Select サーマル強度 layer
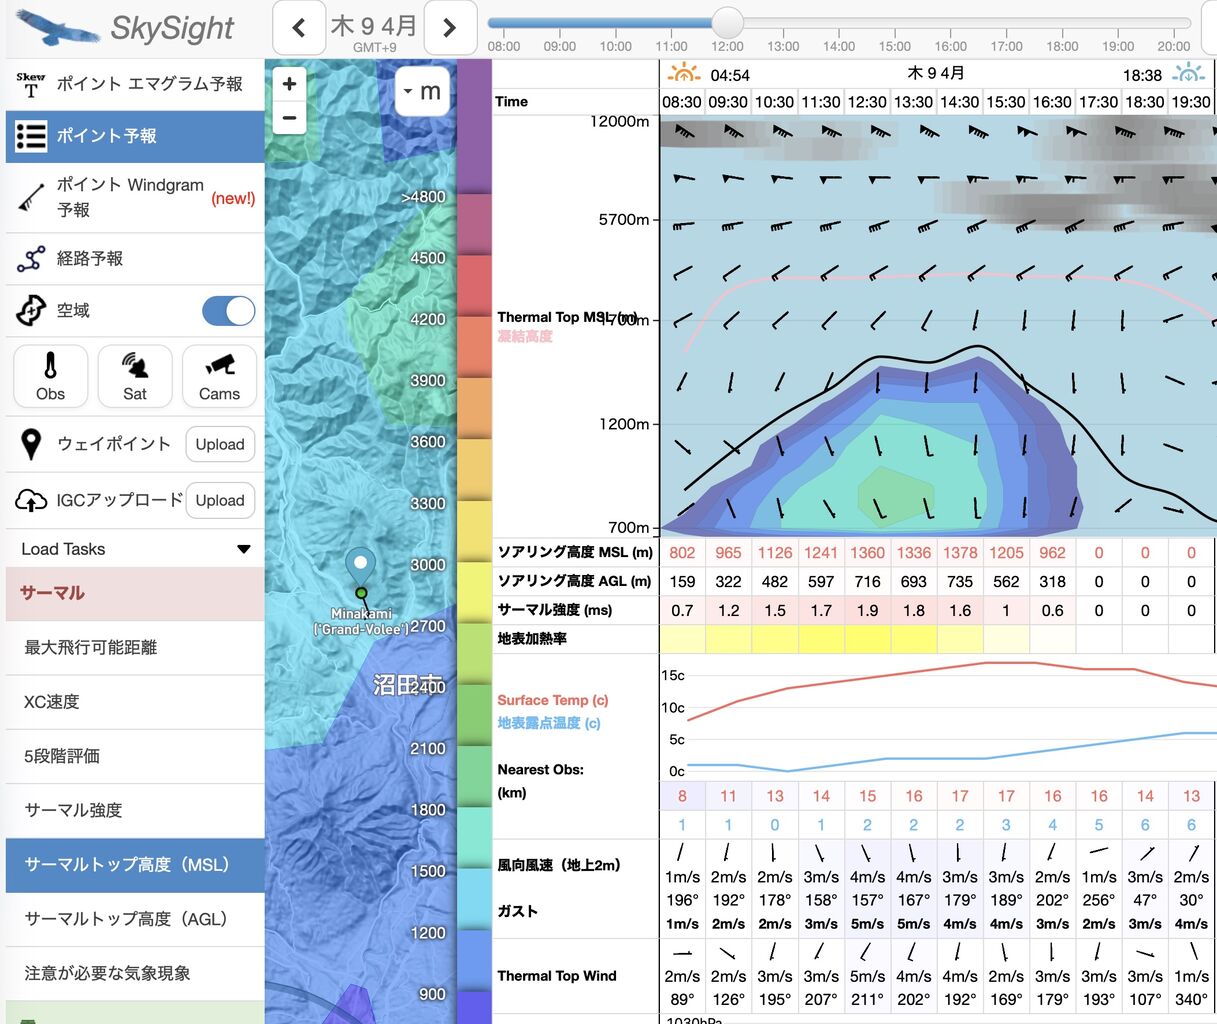The image size is (1217, 1024). pos(135,810)
